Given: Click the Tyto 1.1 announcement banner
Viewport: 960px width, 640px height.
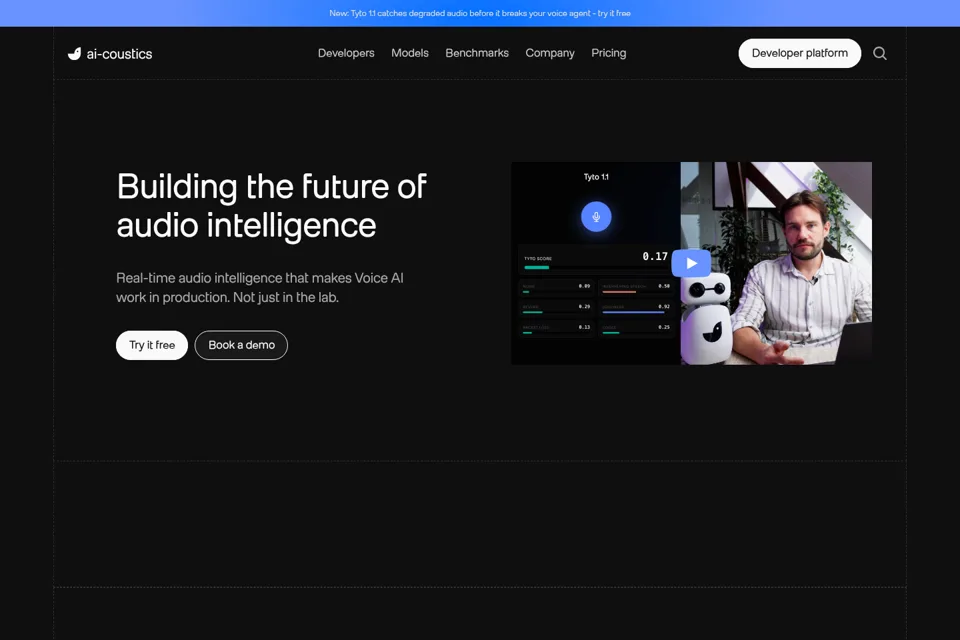Looking at the screenshot, I should pyautogui.click(x=480, y=13).
